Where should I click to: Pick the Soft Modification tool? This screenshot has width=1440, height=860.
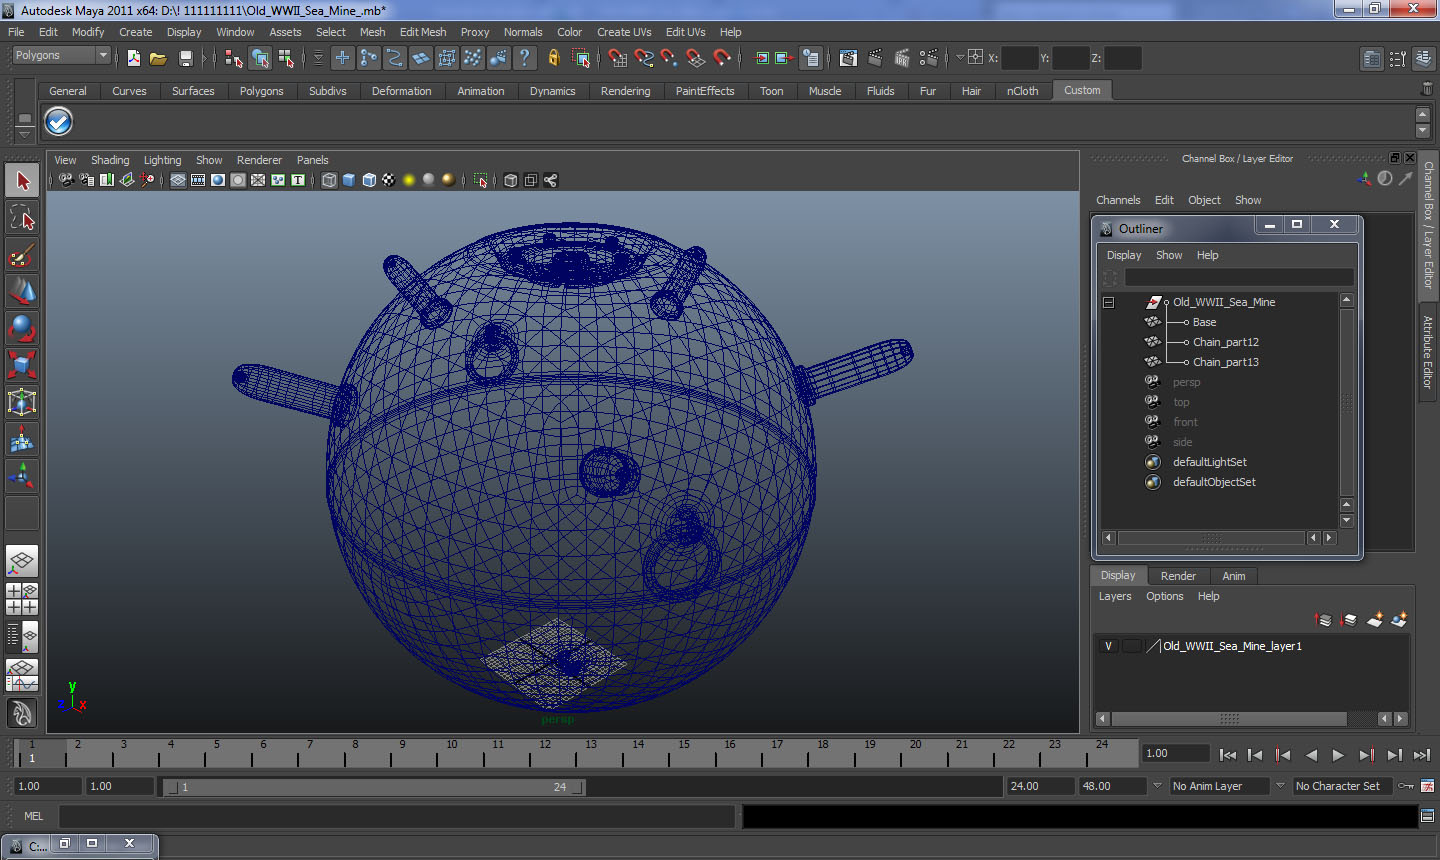[22, 439]
